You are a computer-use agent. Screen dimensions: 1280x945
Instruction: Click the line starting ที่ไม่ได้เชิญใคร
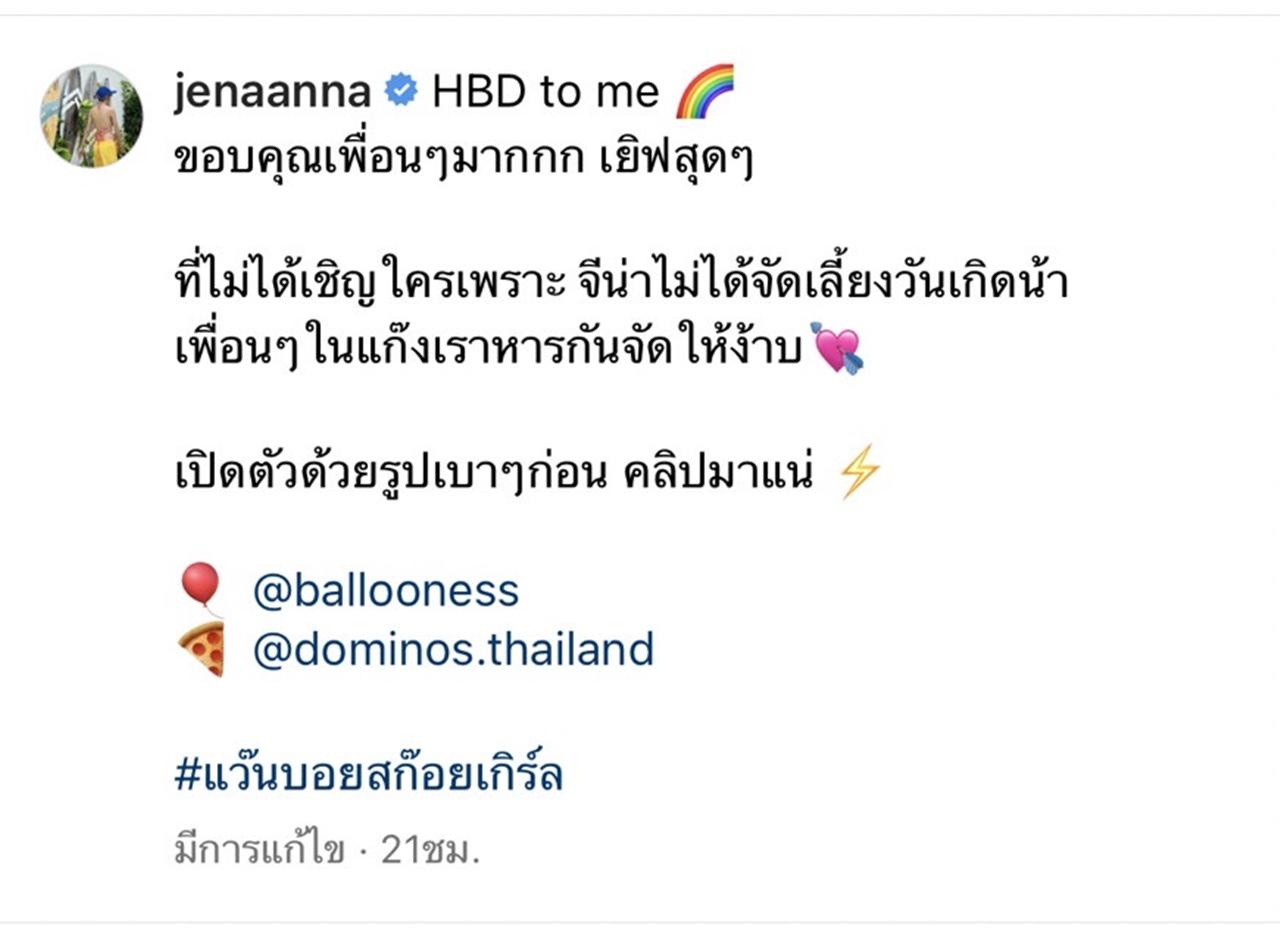click(x=621, y=283)
